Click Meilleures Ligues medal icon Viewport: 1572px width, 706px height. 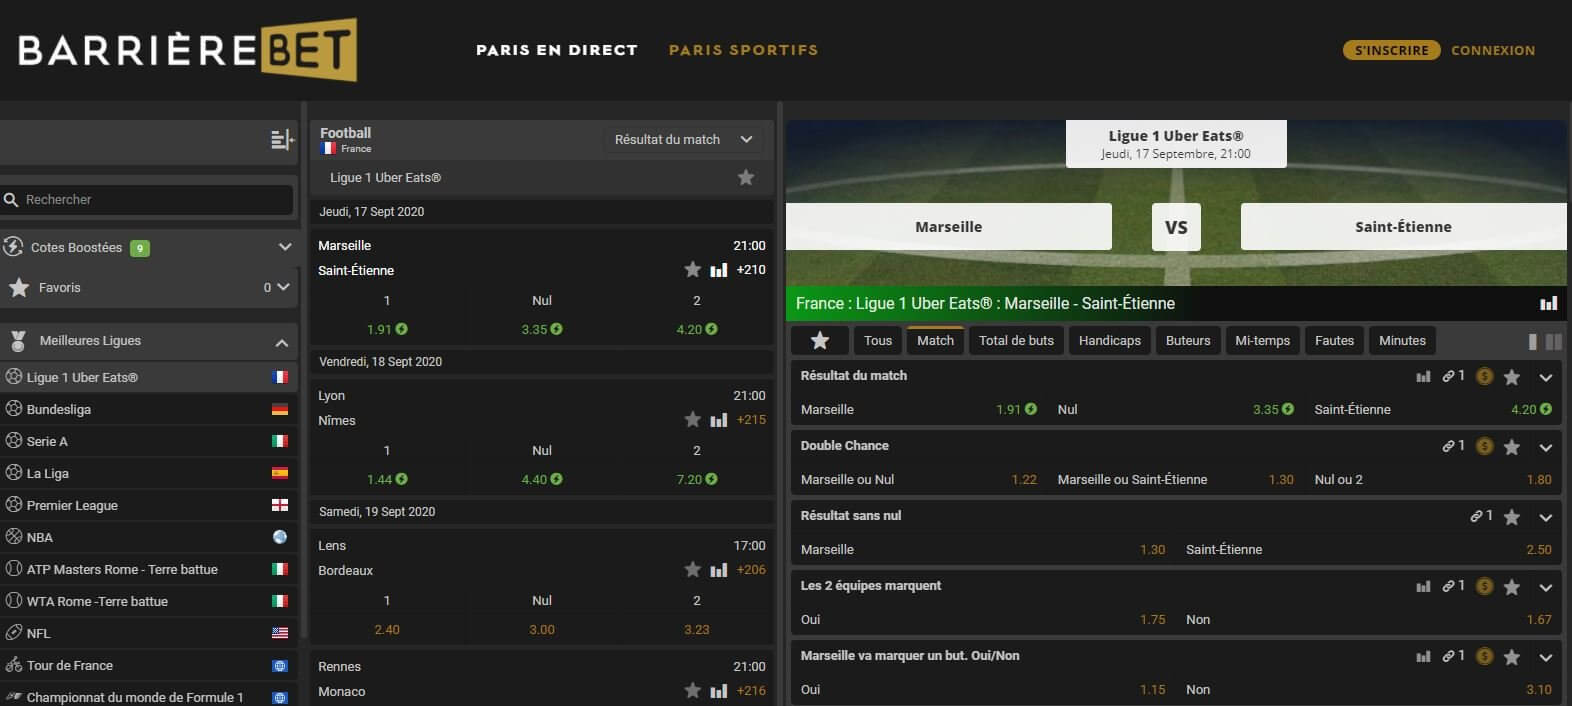coord(17,340)
